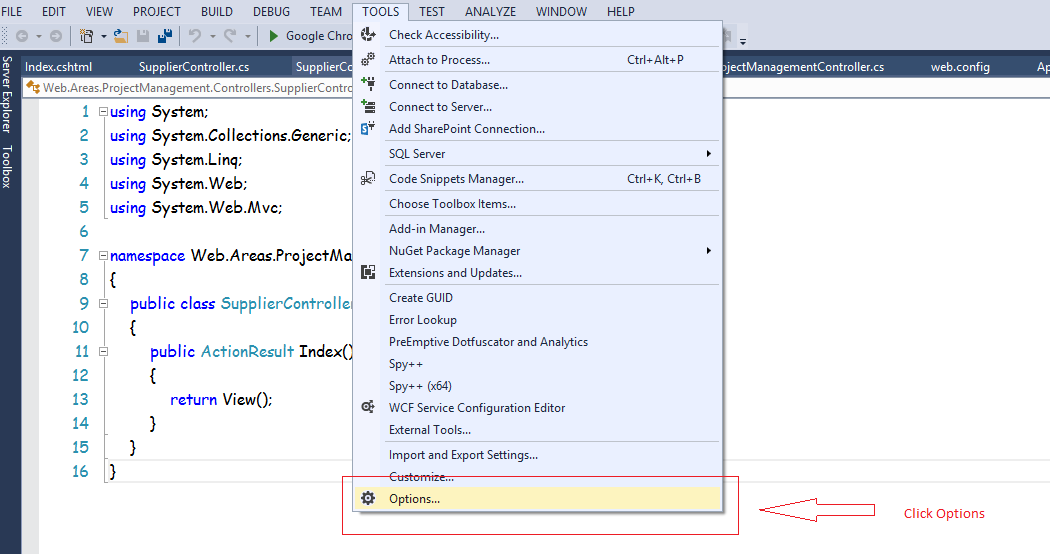Open the DEBUG menu
The image size is (1050, 554).
click(271, 11)
